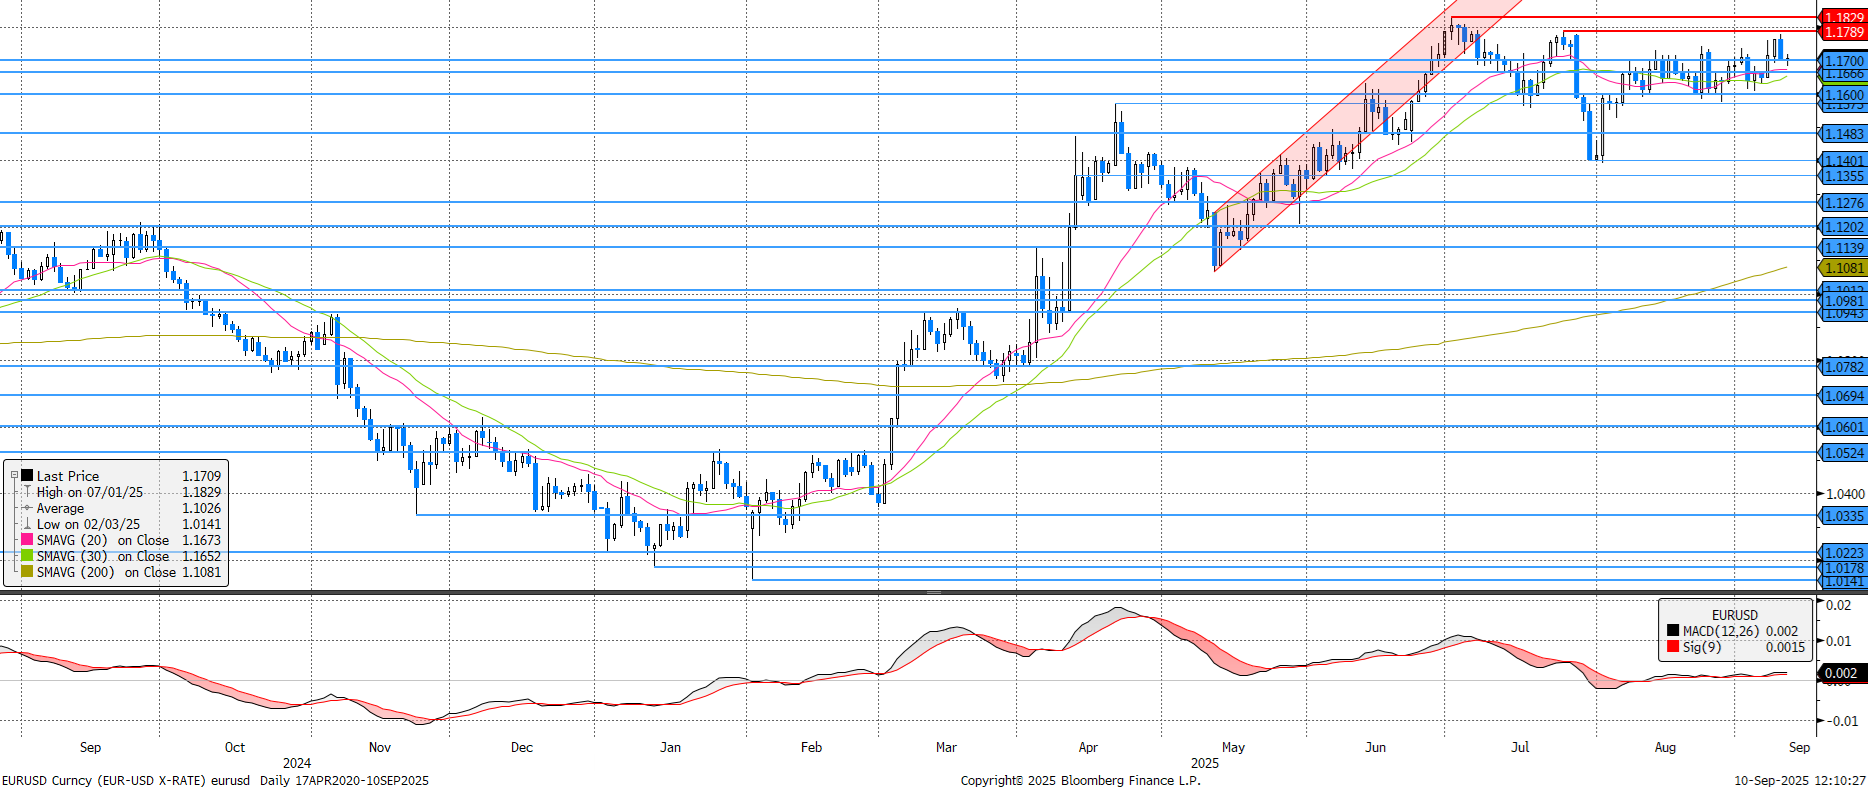This screenshot has width=1868, height=789.
Task: Click the 2024 year label
Action: coord(297,763)
